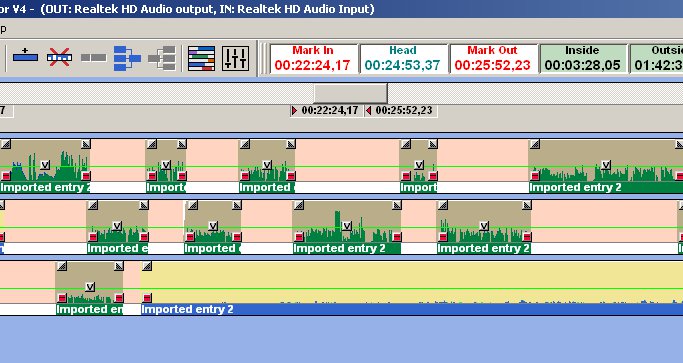Image resolution: width=683 pixels, height=363 pixels.
Task: Open the mixer faders icon
Action: (235, 58)
